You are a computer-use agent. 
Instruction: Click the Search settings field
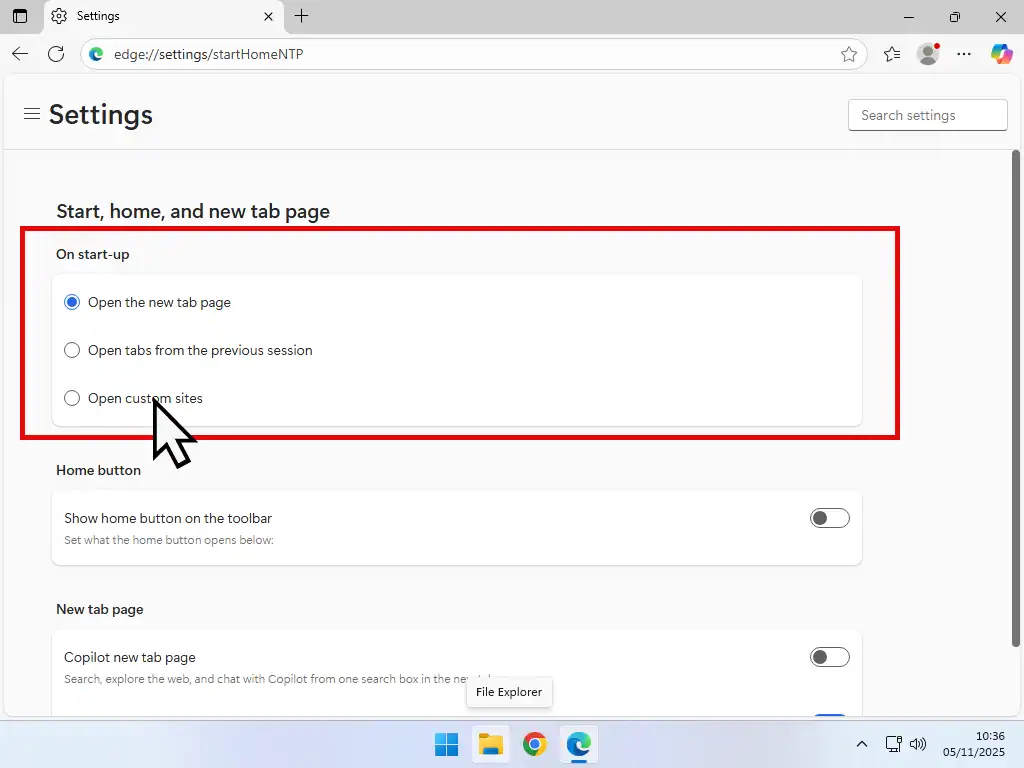[927, 114]
